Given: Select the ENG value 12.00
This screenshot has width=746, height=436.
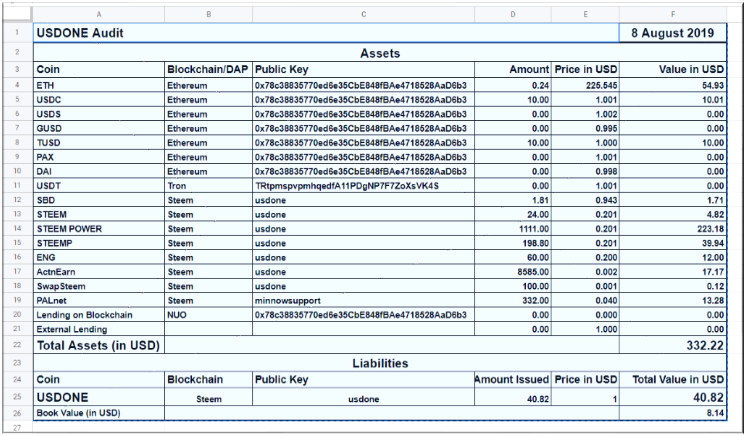Looking at the screenshot, I should tap(673, 258).
